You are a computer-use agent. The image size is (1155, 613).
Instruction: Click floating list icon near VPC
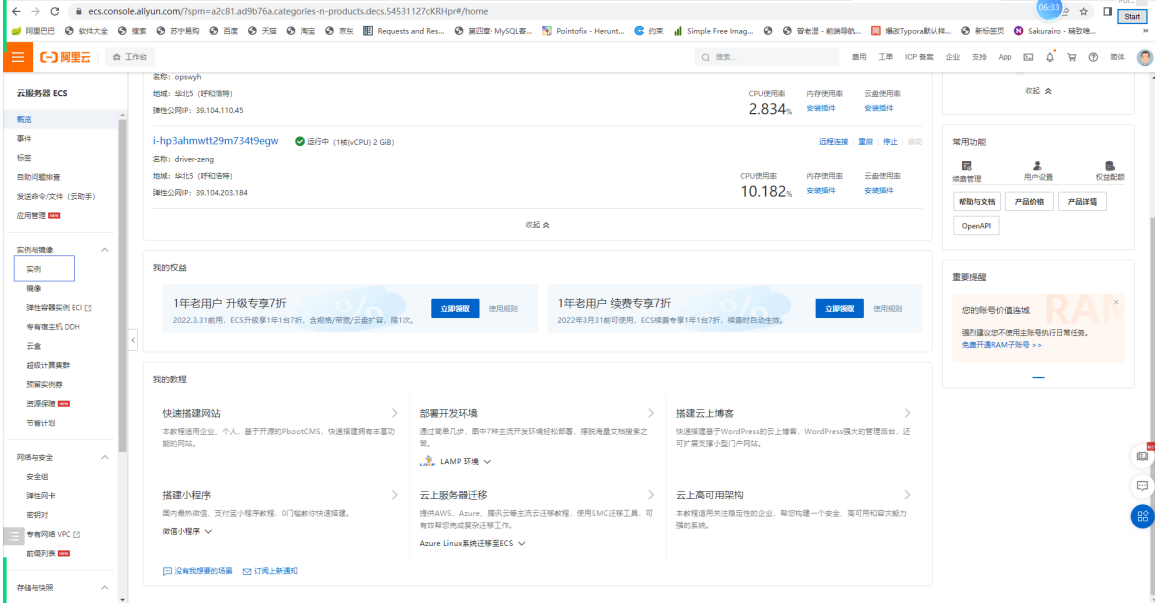(13, 536)
